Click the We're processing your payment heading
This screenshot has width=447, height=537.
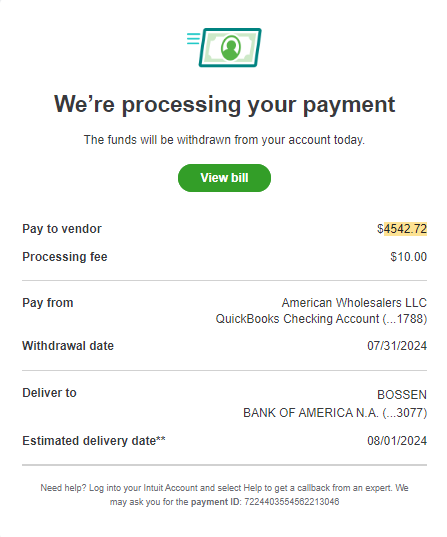click(224, 104)
